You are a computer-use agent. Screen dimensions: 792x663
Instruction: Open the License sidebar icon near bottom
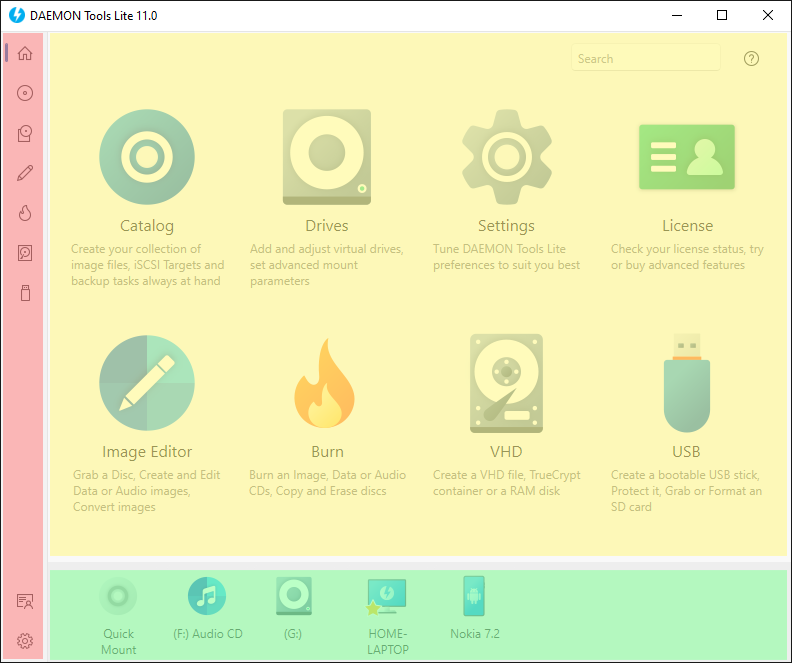click(x=25, y=601)
